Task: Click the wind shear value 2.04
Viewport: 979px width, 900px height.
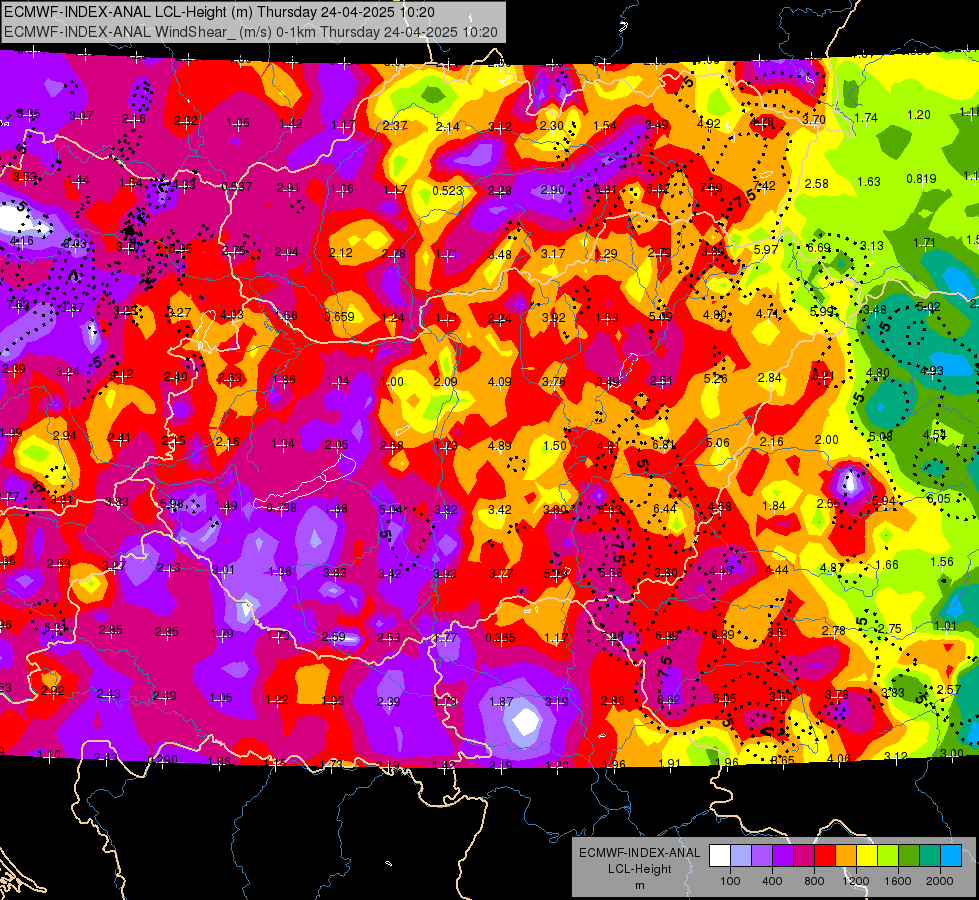Action: [287, 252]
